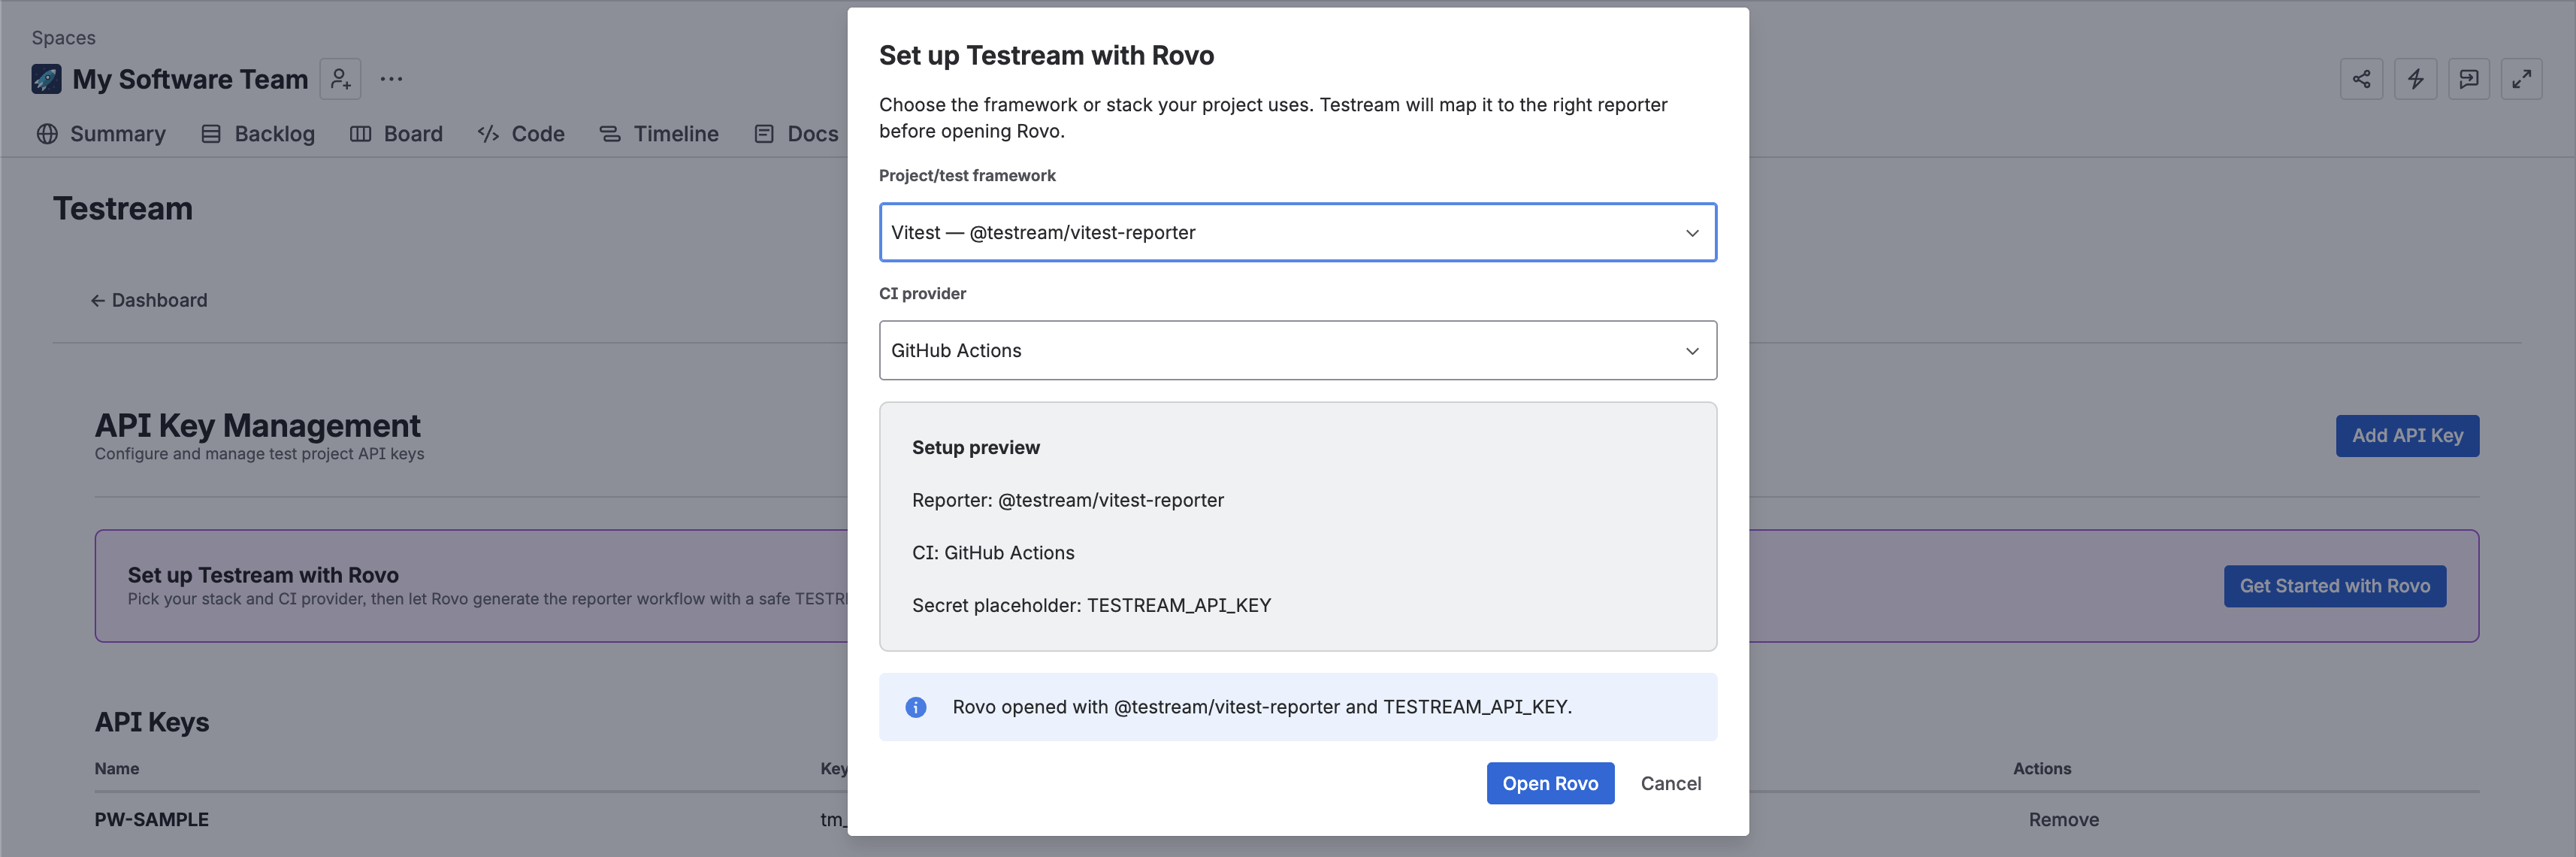Click the Open Rovo button
This screenshot has height=857, width=2576.
click(x=1549, y=783)
